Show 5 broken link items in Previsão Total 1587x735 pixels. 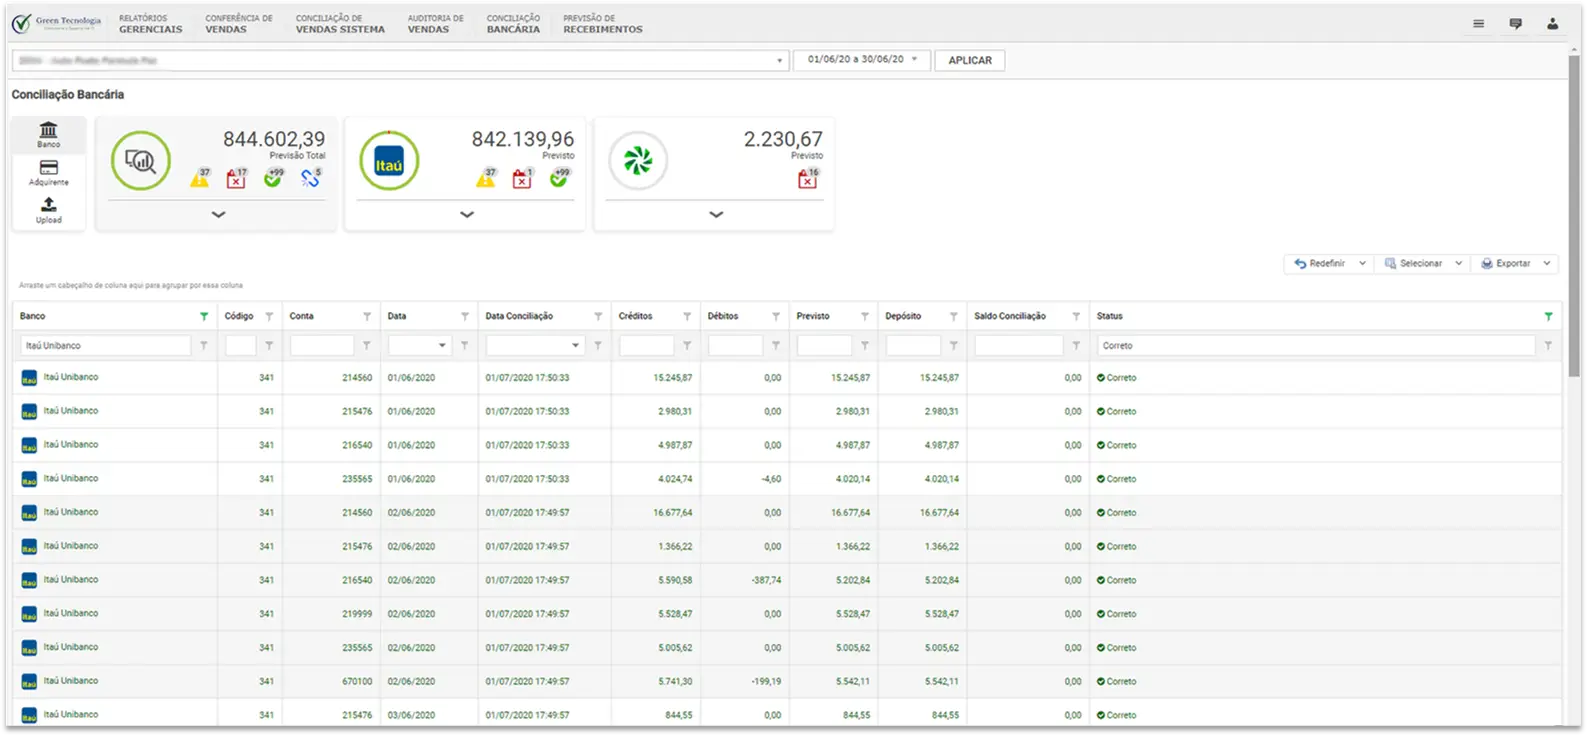pos(311,178)
